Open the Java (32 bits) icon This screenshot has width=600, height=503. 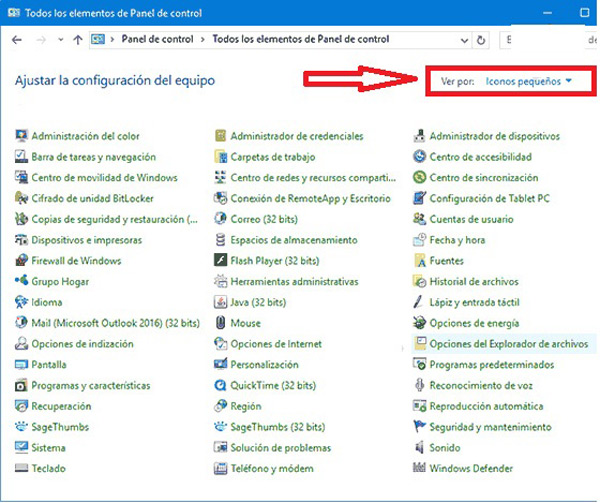(x=220, y=302)
